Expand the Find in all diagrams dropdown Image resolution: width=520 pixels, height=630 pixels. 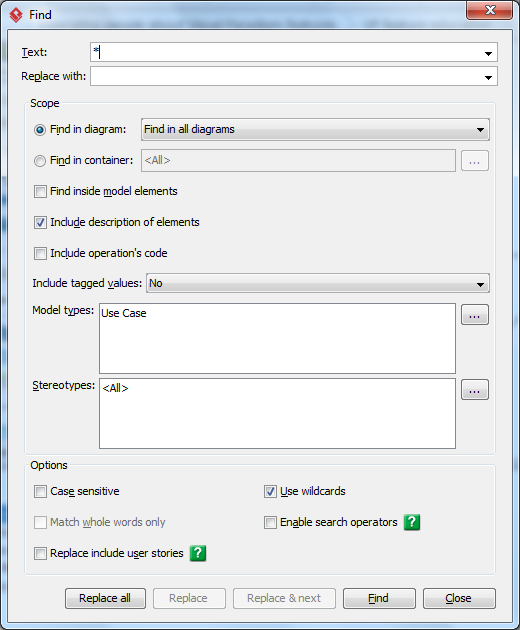(315, 129)
